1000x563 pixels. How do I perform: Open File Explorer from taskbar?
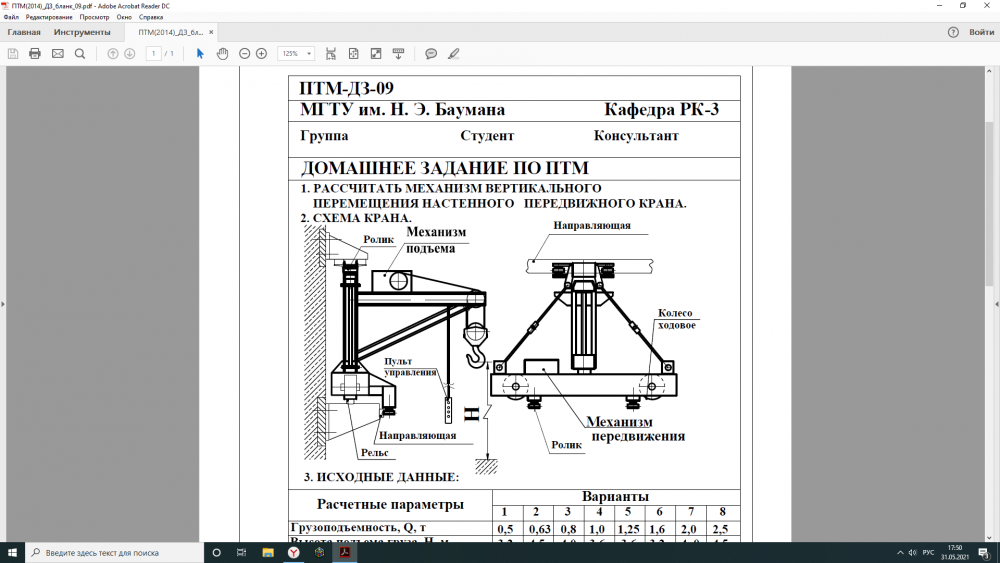[x=268, y=553]
